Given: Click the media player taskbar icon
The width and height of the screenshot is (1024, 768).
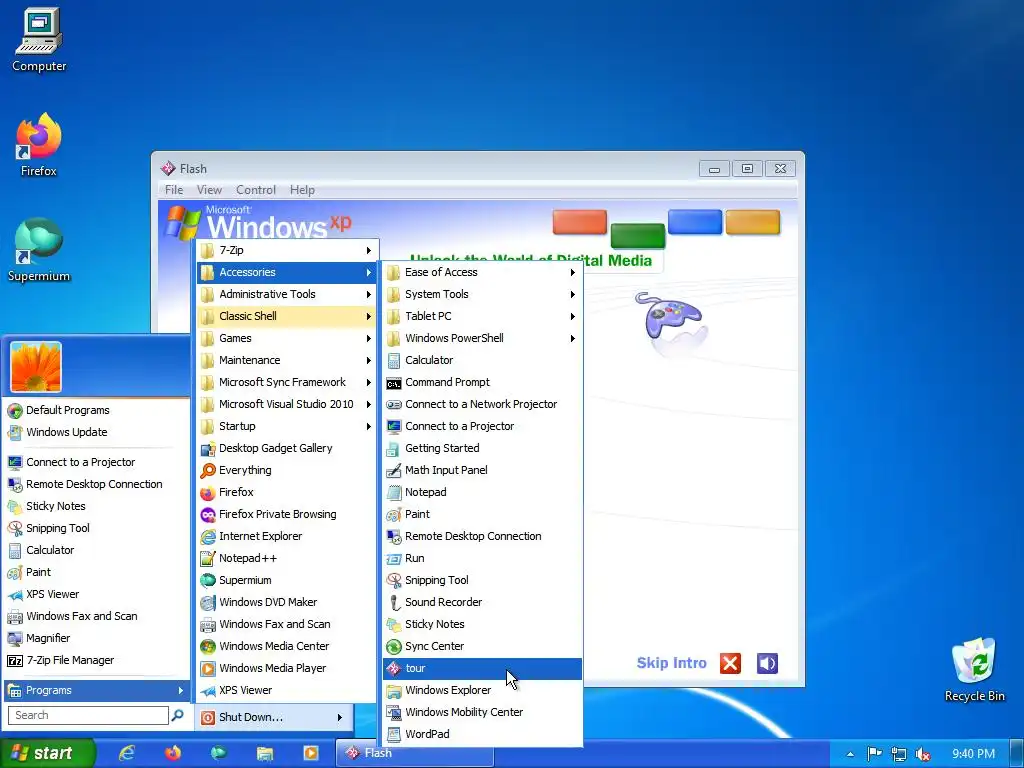Looking at the screenshot, I should click(311, 753).
